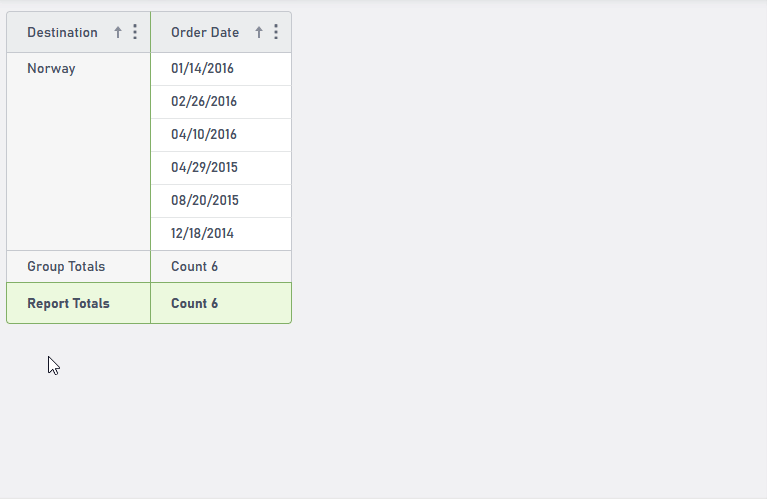The image size is (767, 499).
Task: Select the 01/14/2016 order date cell
Action: (204, 69)
